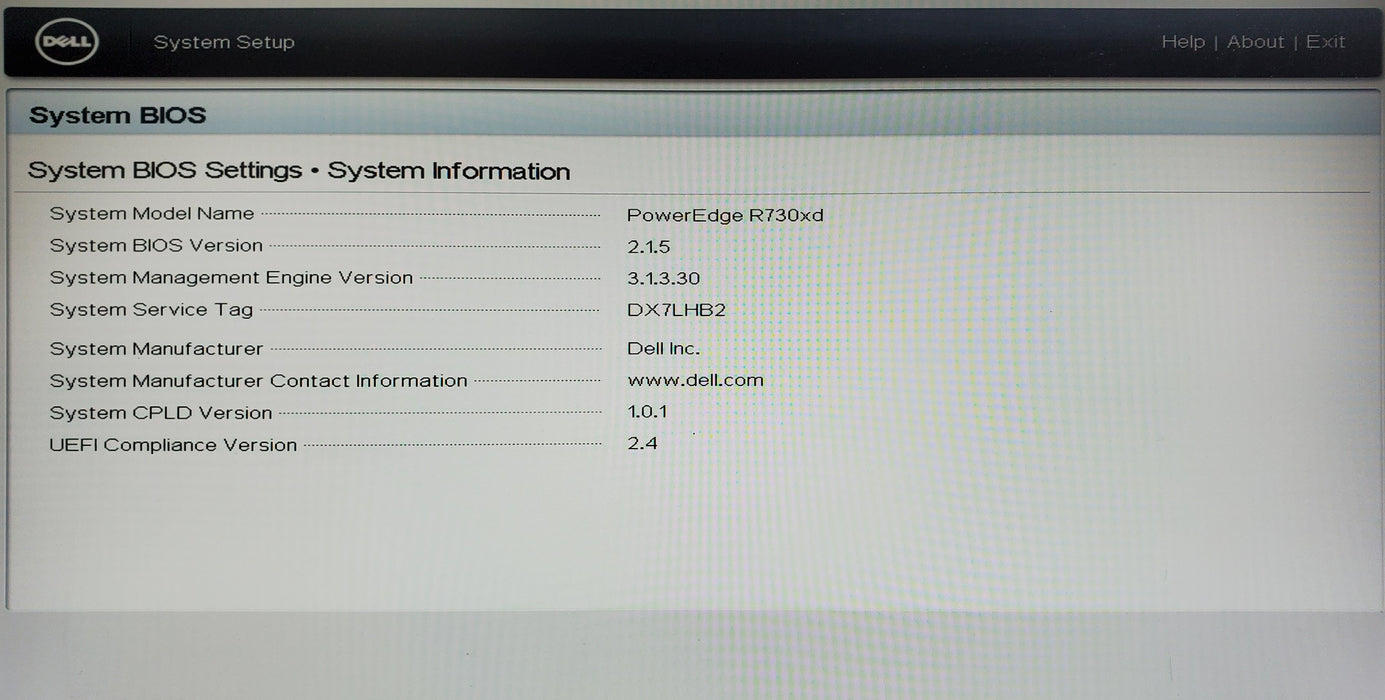This screenshot has width=1385, height=700.
Task: Click the Dell logo icon
Action: [67, 42]
